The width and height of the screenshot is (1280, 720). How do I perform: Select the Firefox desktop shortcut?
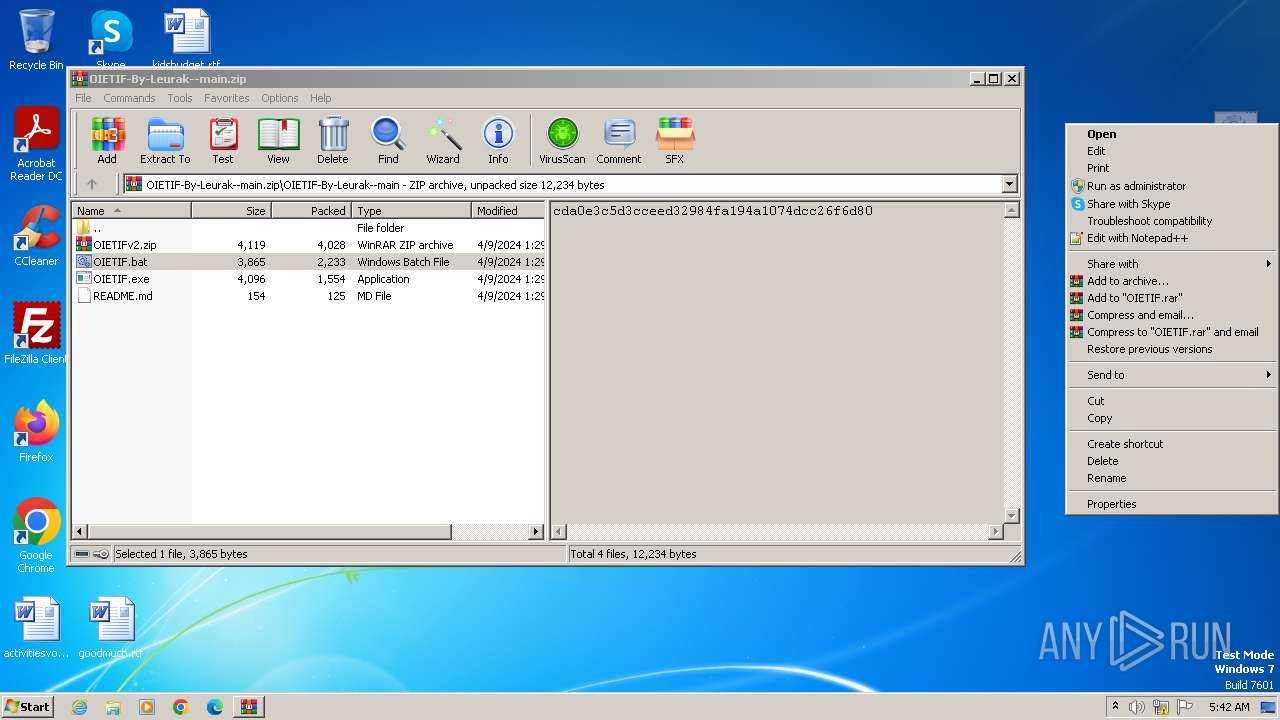pos(36,431)
